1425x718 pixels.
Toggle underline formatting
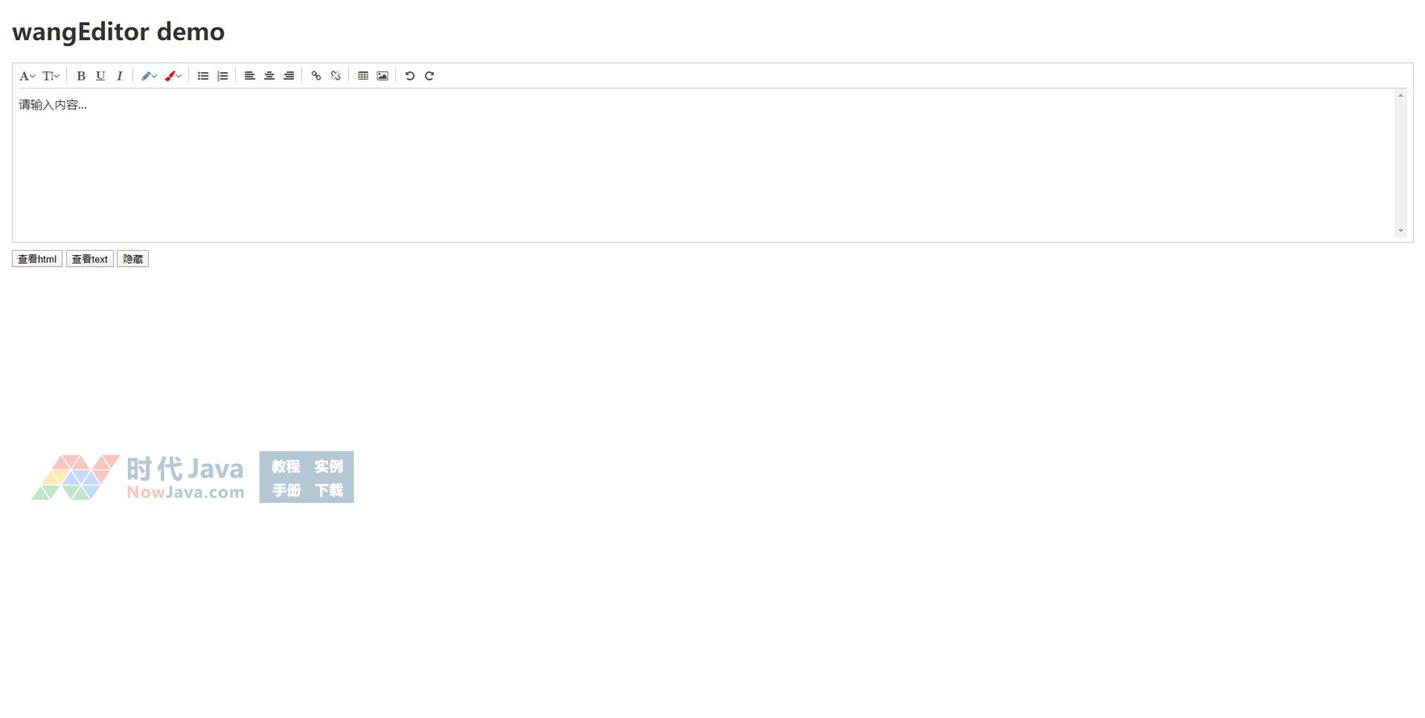(x=100, y=76)
